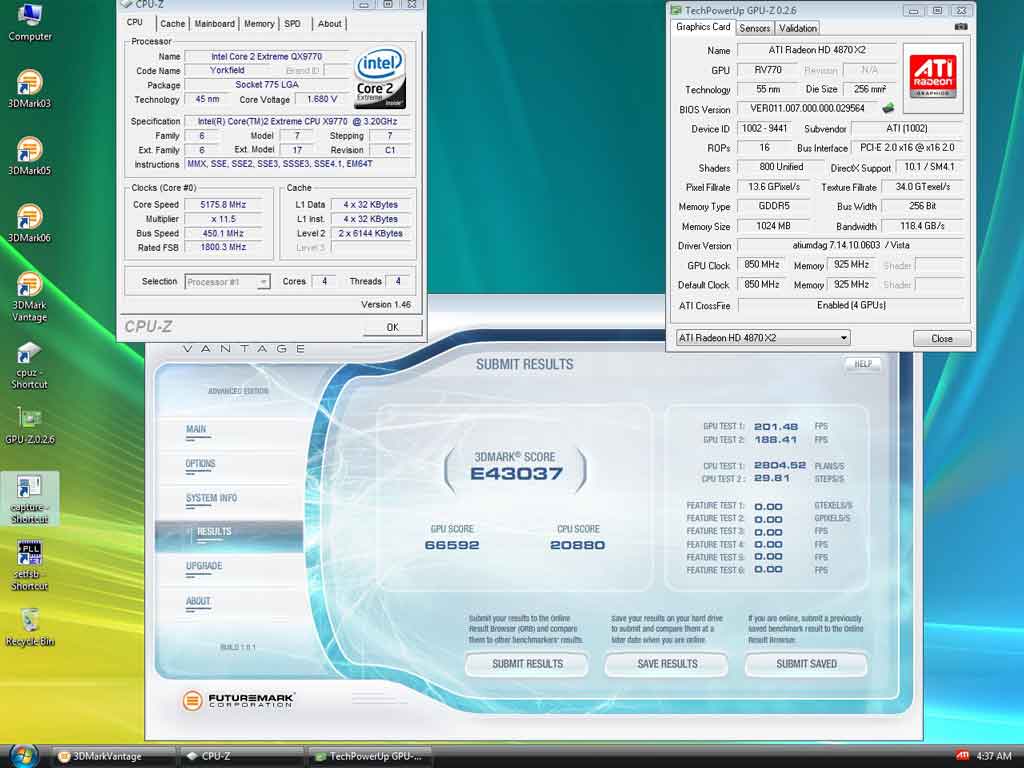Click the Intel Core 2 Extreme logo in CPU-Z
This screenshot has height=768, width=1024.
pos(380,78)
